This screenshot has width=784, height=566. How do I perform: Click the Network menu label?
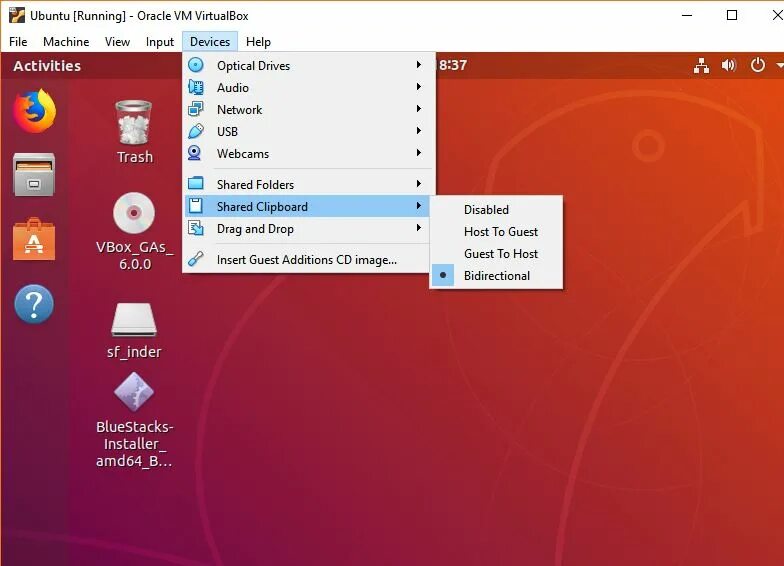pyautogui.click(x=239, y=110)
